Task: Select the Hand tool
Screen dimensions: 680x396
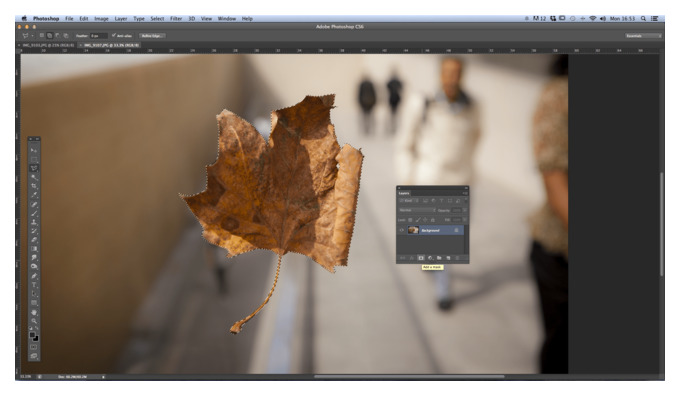Action: pos(34,312)
